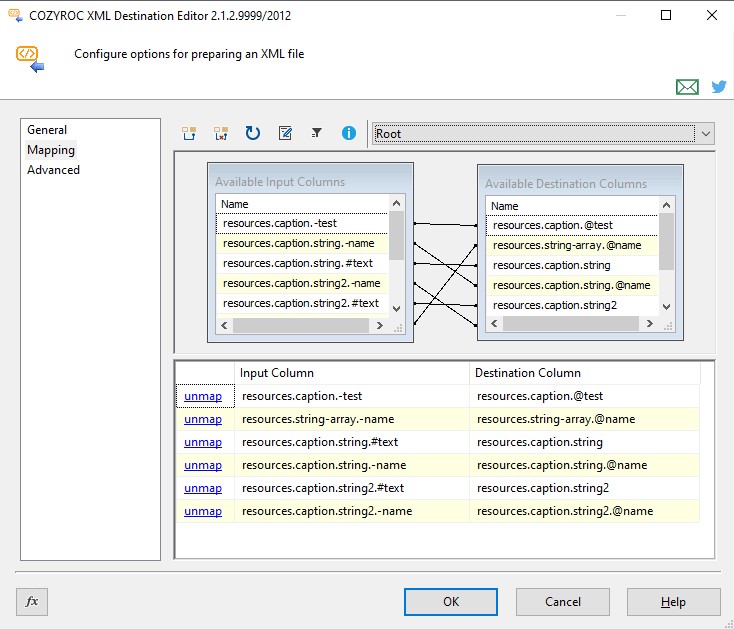Click destination columns scroll up arrow
This screenshot has width=734, height=629.
point(667,205)
